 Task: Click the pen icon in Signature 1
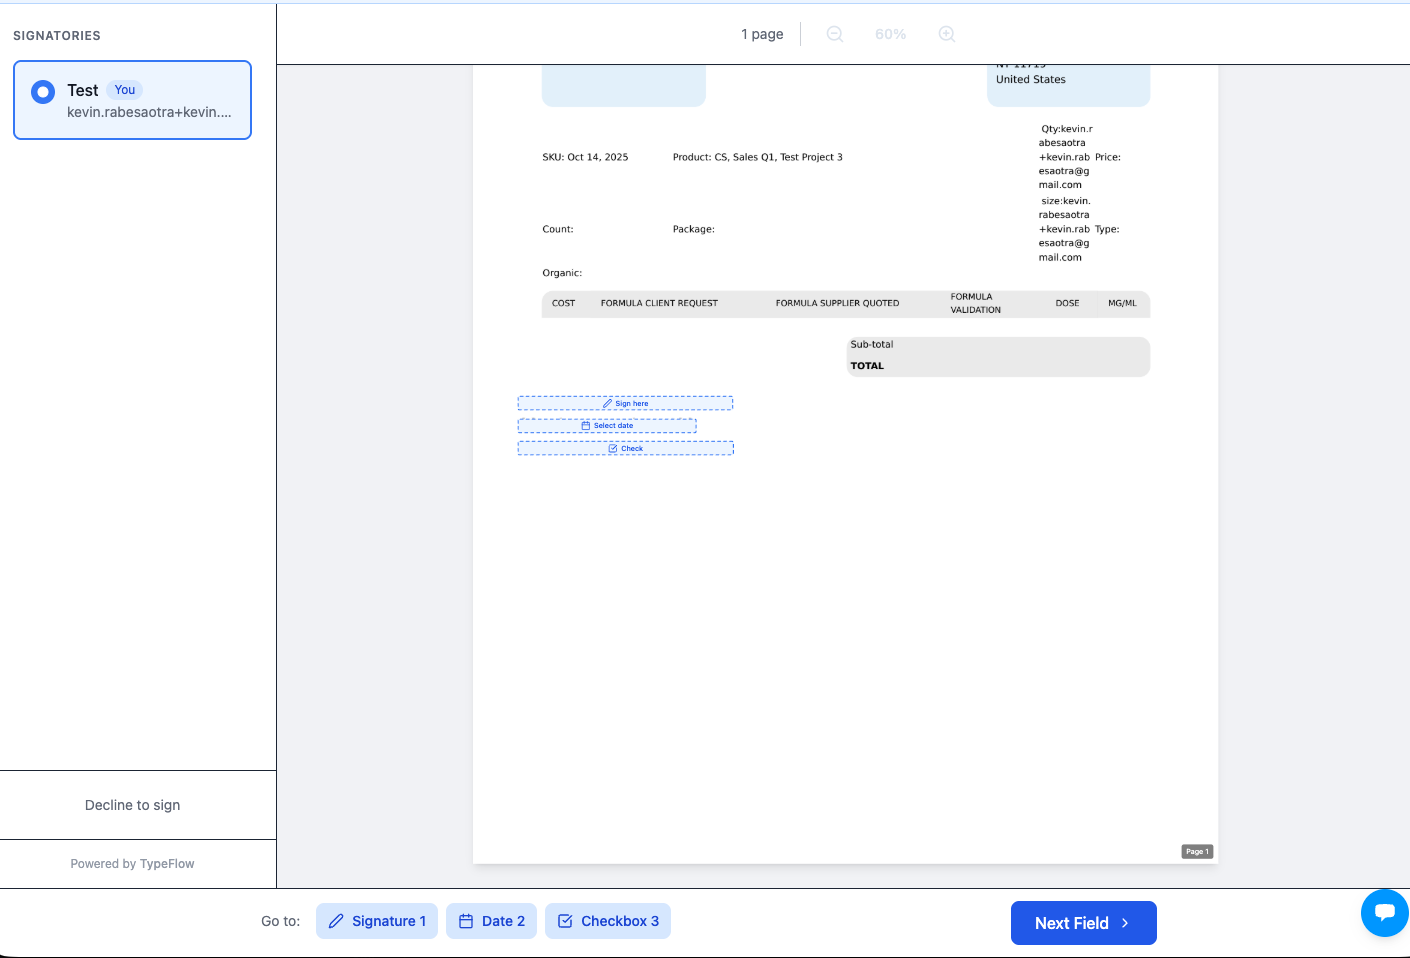(x=336, y=921)
